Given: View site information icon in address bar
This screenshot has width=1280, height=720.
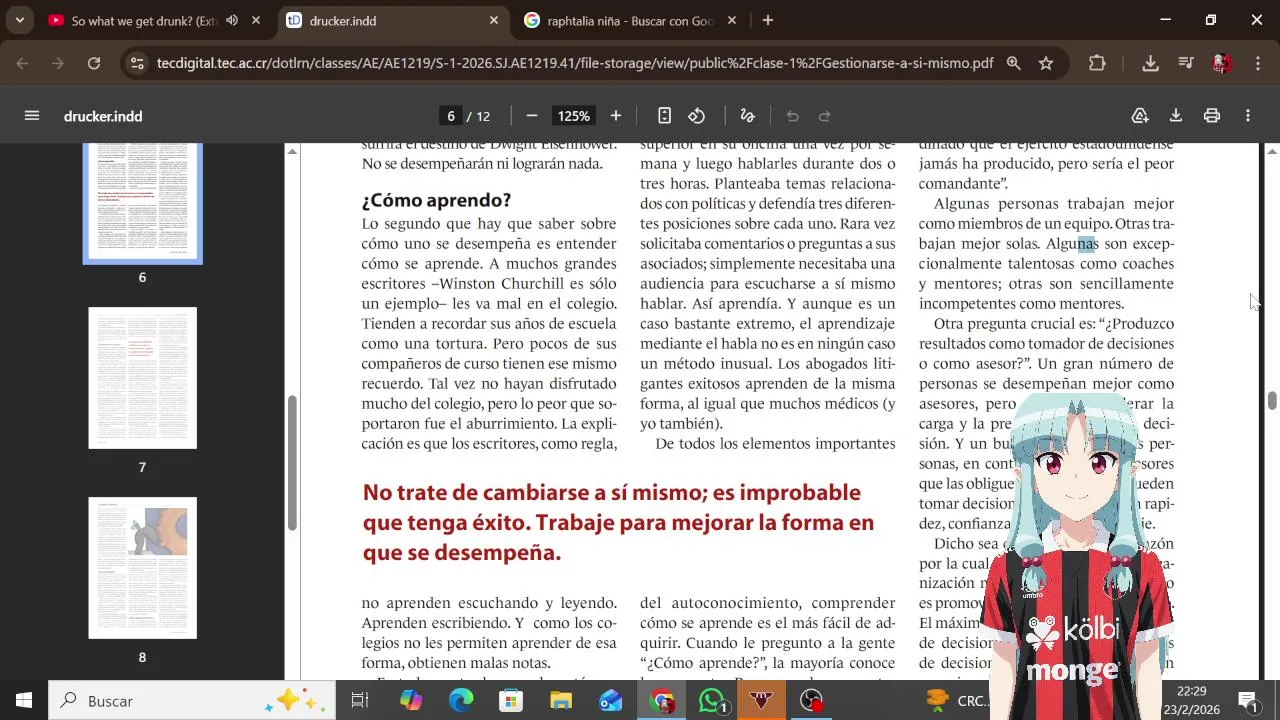Looking at the screenshot, I should [137, 63].
